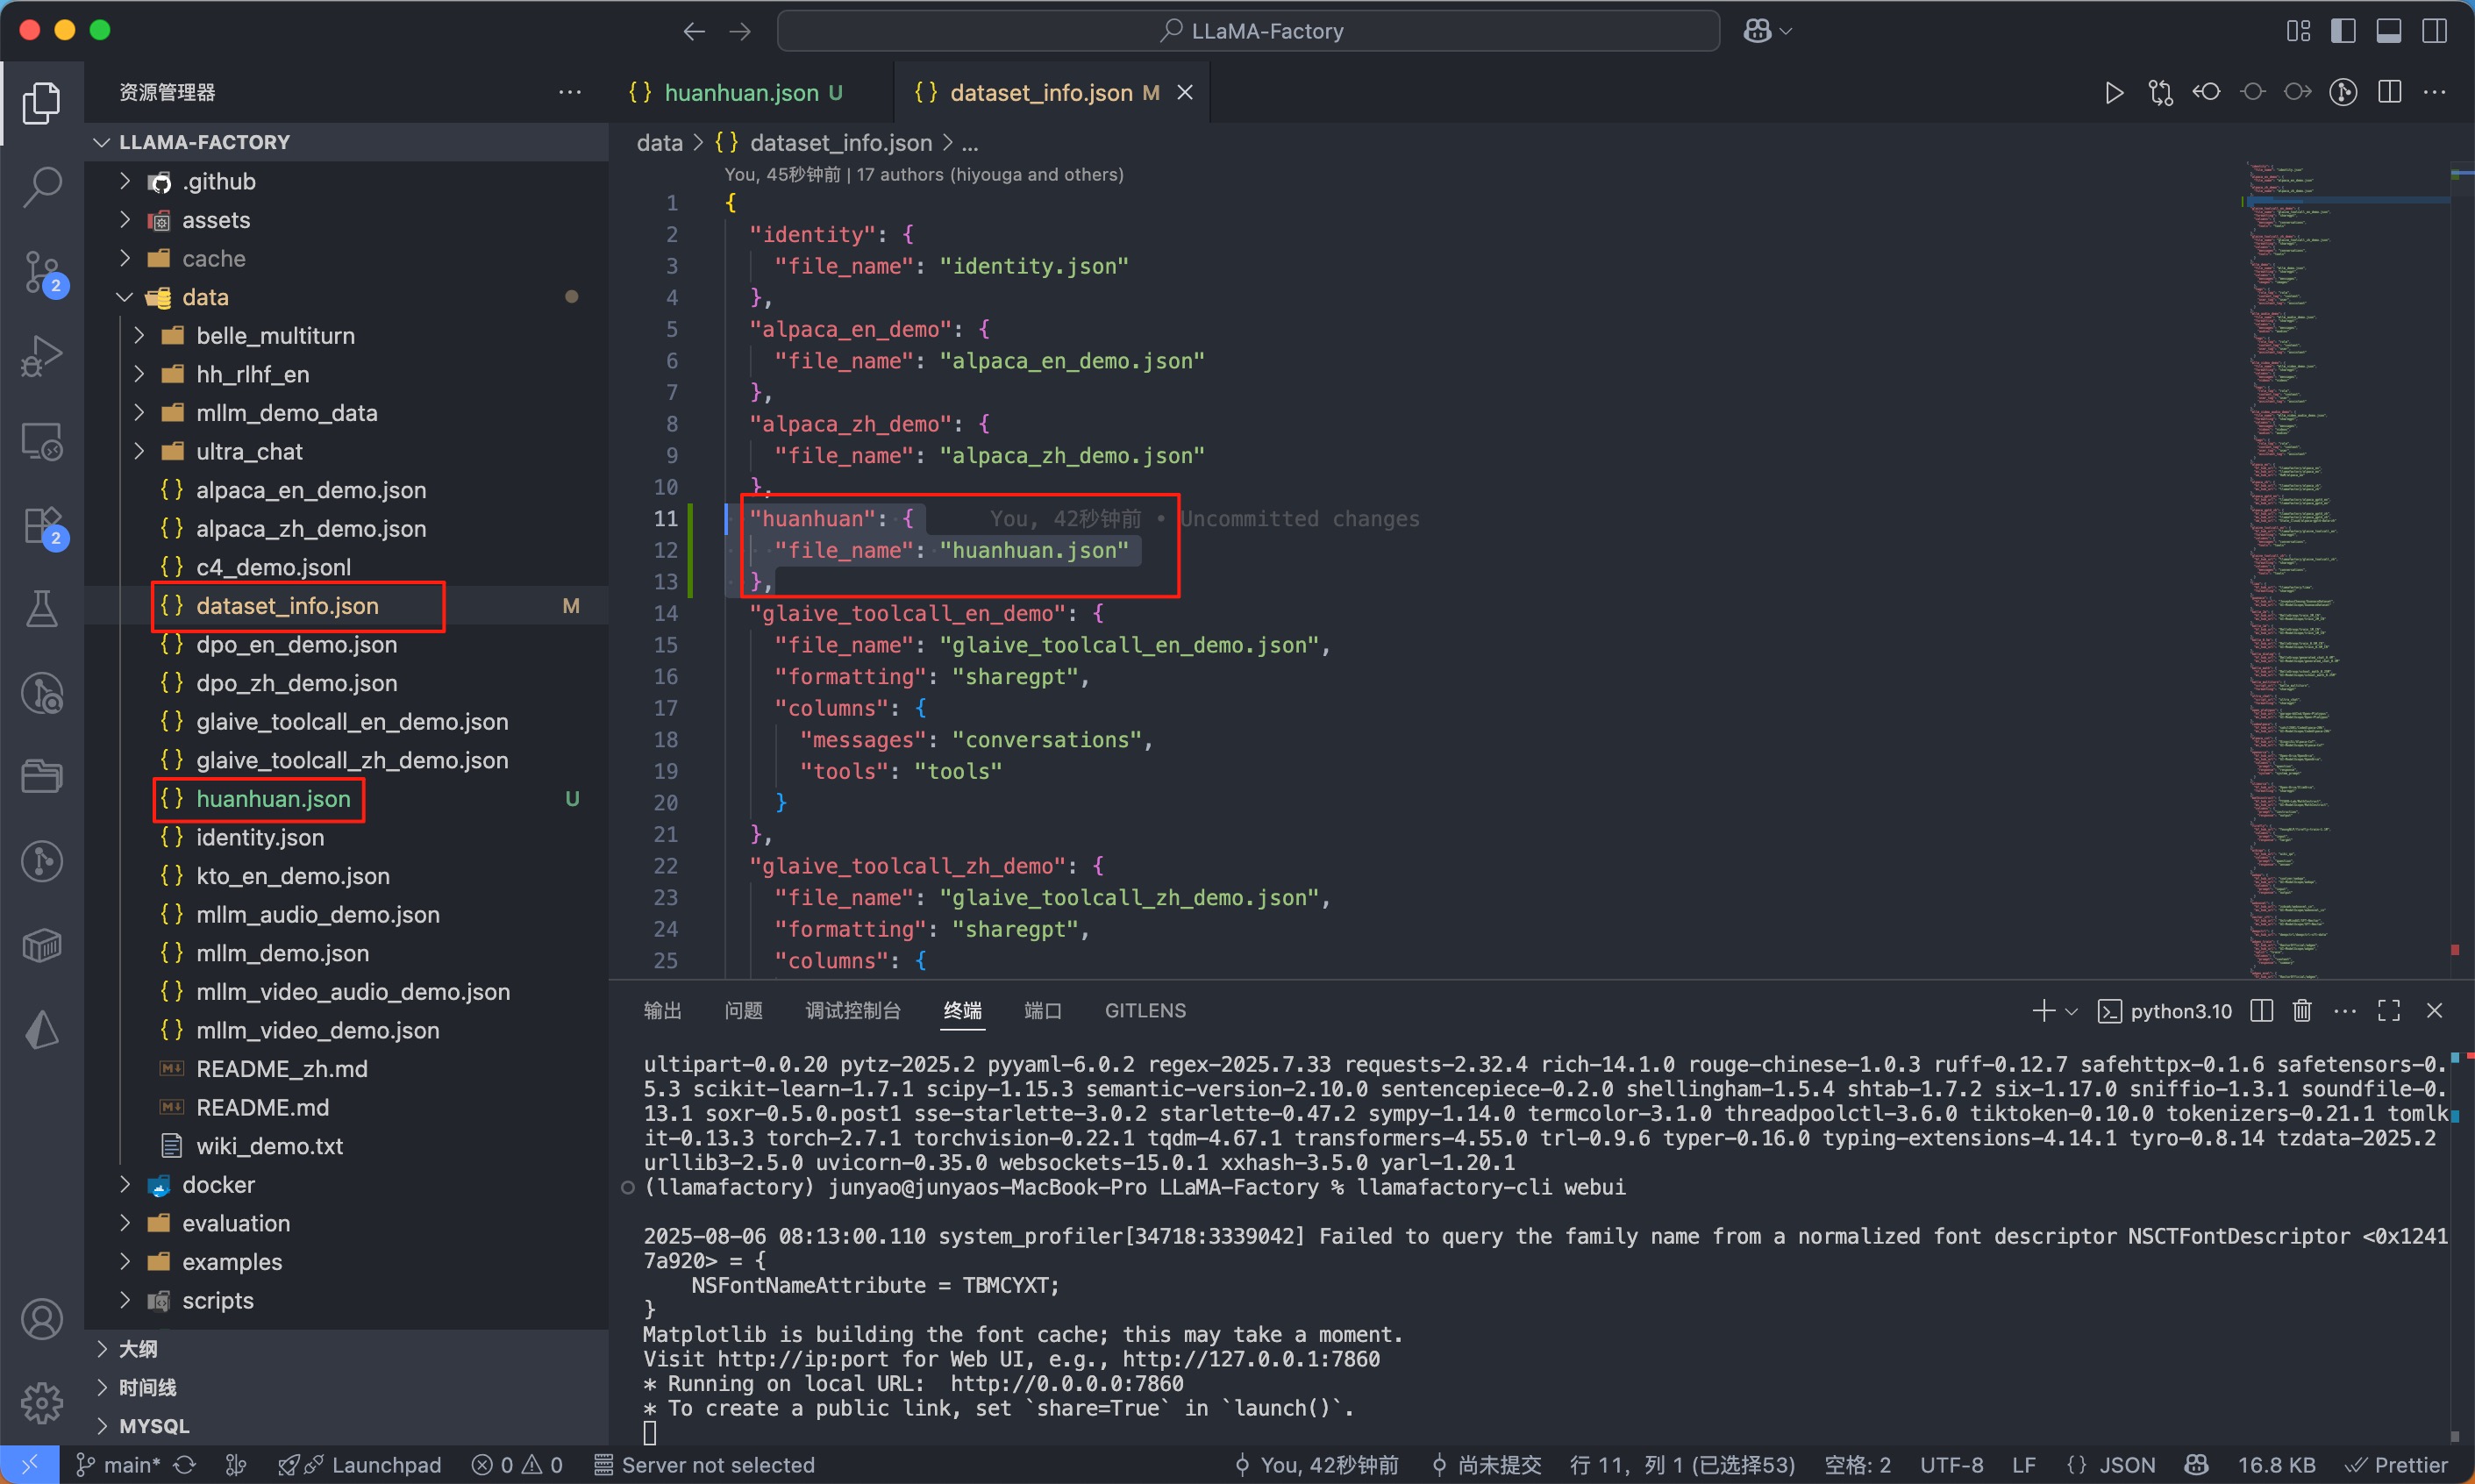Open Remote Explorer icon in activity bar
This screenshot has height=1484, width=2475.
[x=41, y=440]
